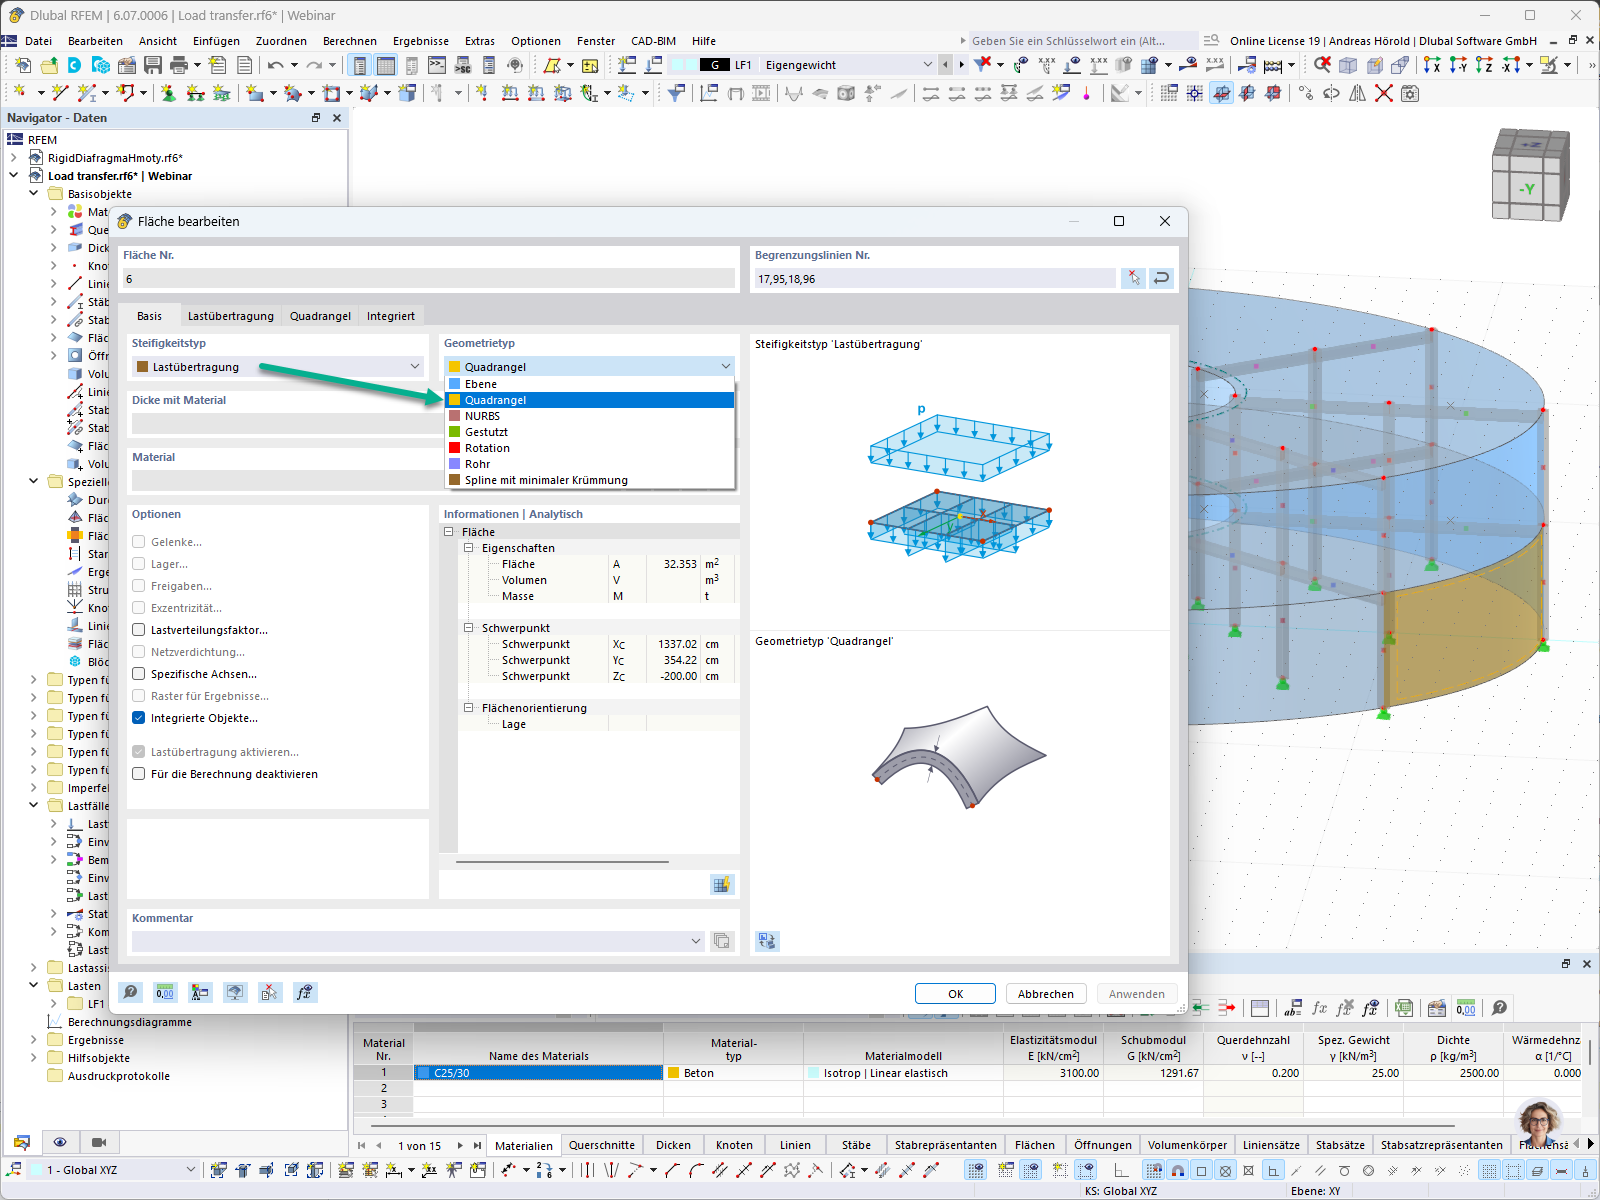This screenshot has height=1200, width=1600.
Task: Click the mirror tool icon in second toolbar
Action: click(1358, 93)
